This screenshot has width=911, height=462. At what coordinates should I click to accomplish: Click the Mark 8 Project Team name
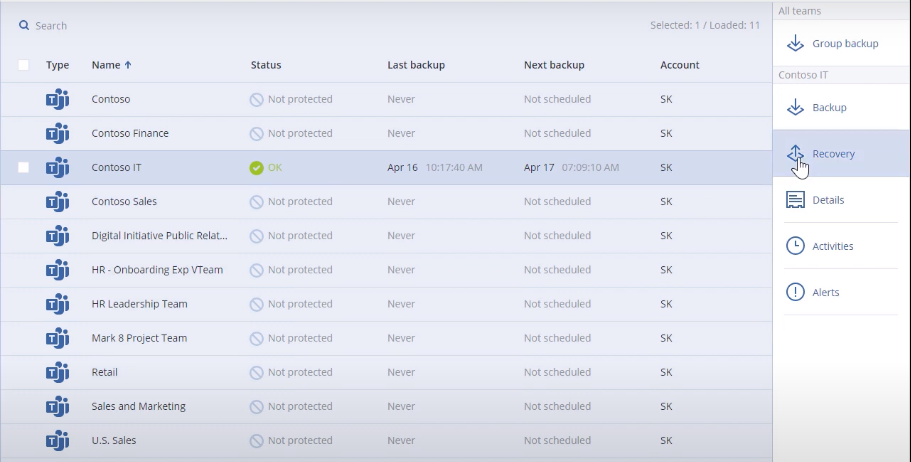click(x=139, y=338)
